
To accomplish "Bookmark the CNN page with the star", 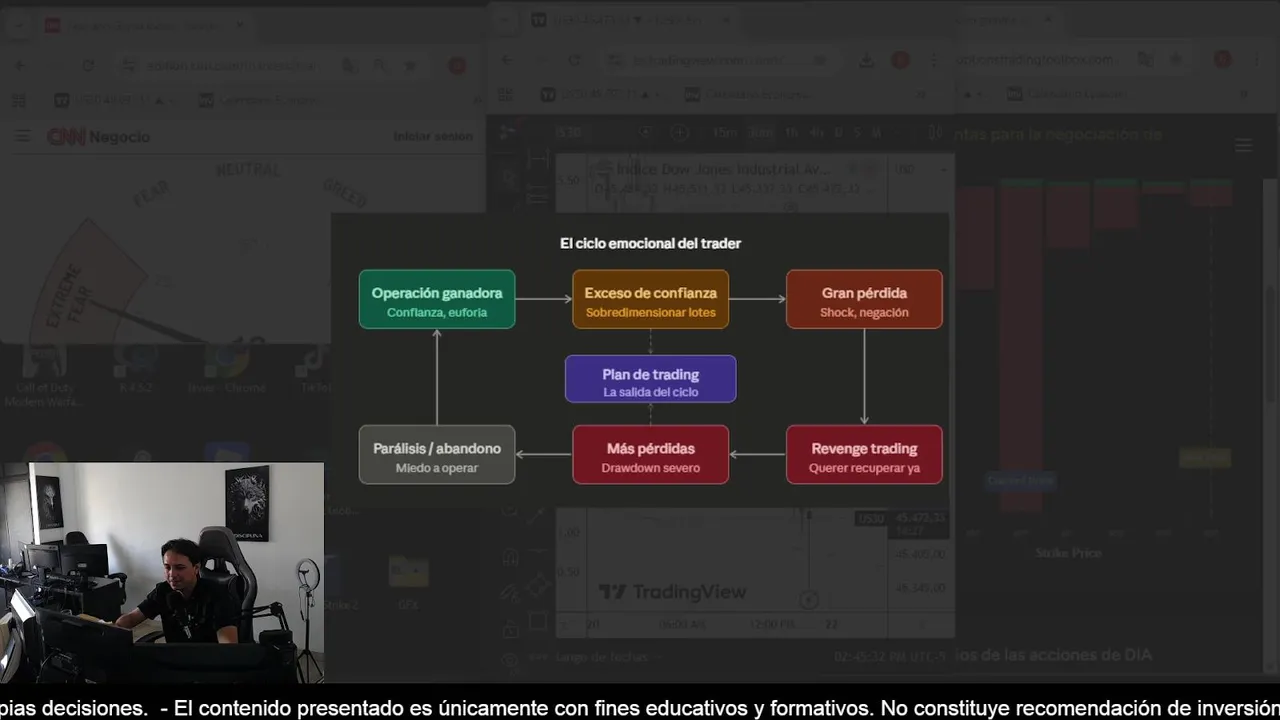I will click(x=410, y=66).
